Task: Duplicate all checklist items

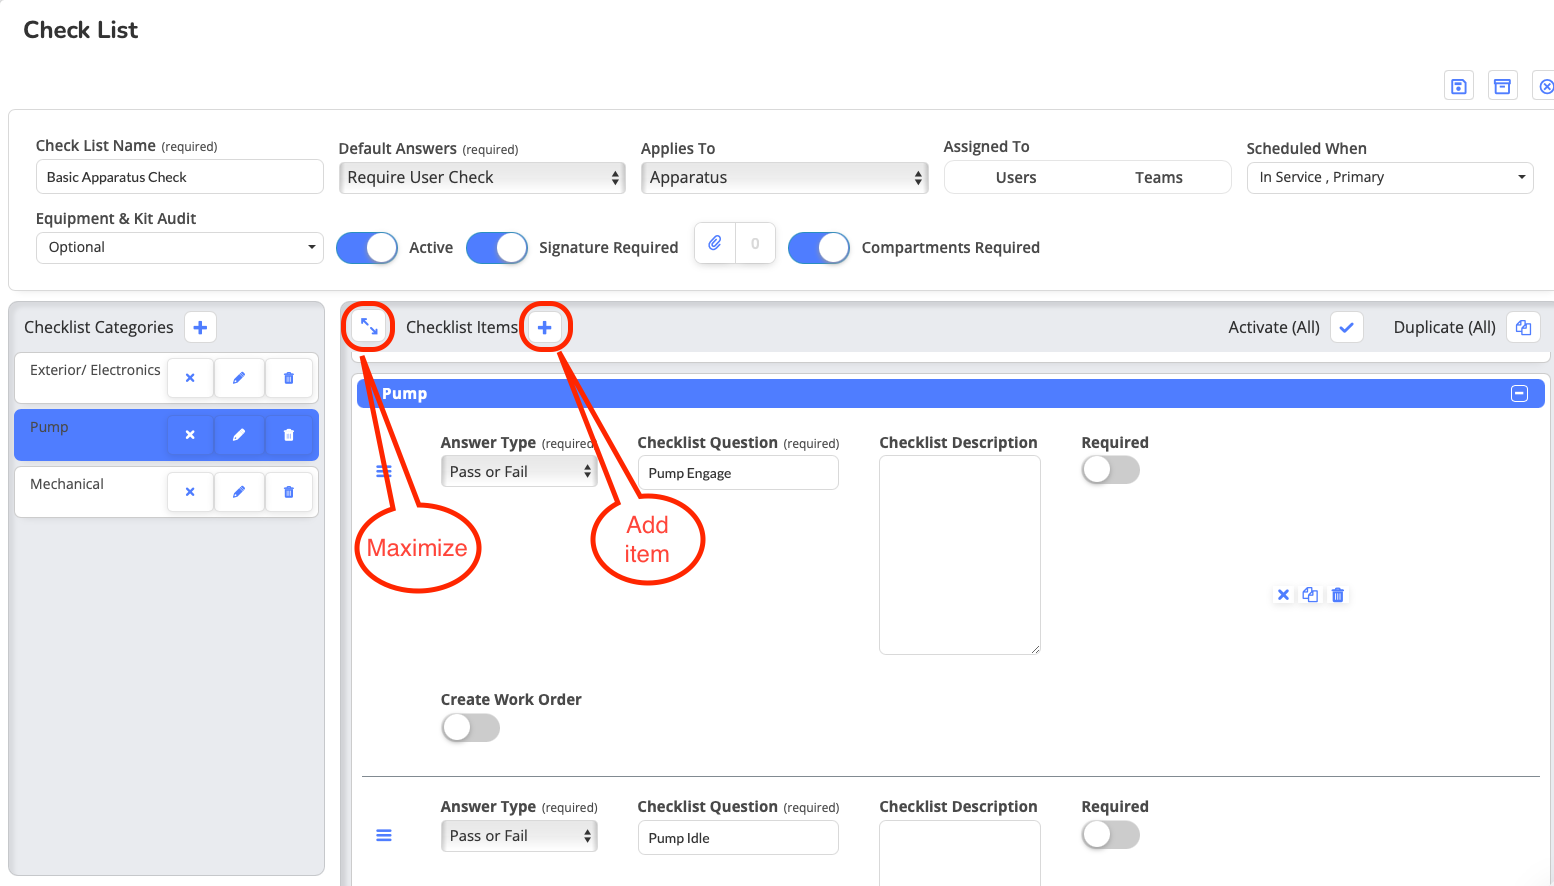Action: 1523,327
